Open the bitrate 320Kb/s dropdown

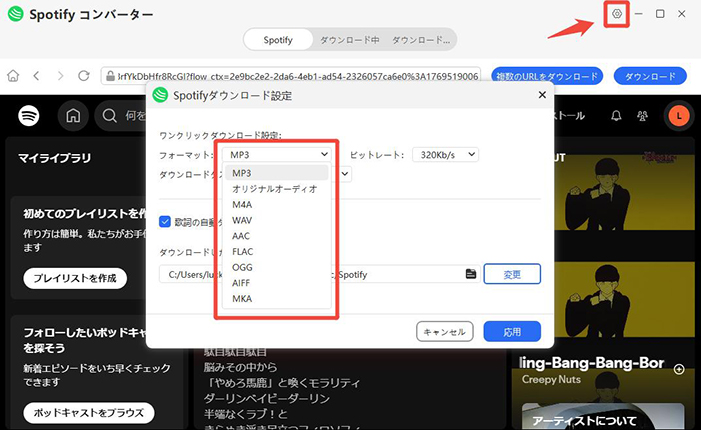tap(445, 155)
